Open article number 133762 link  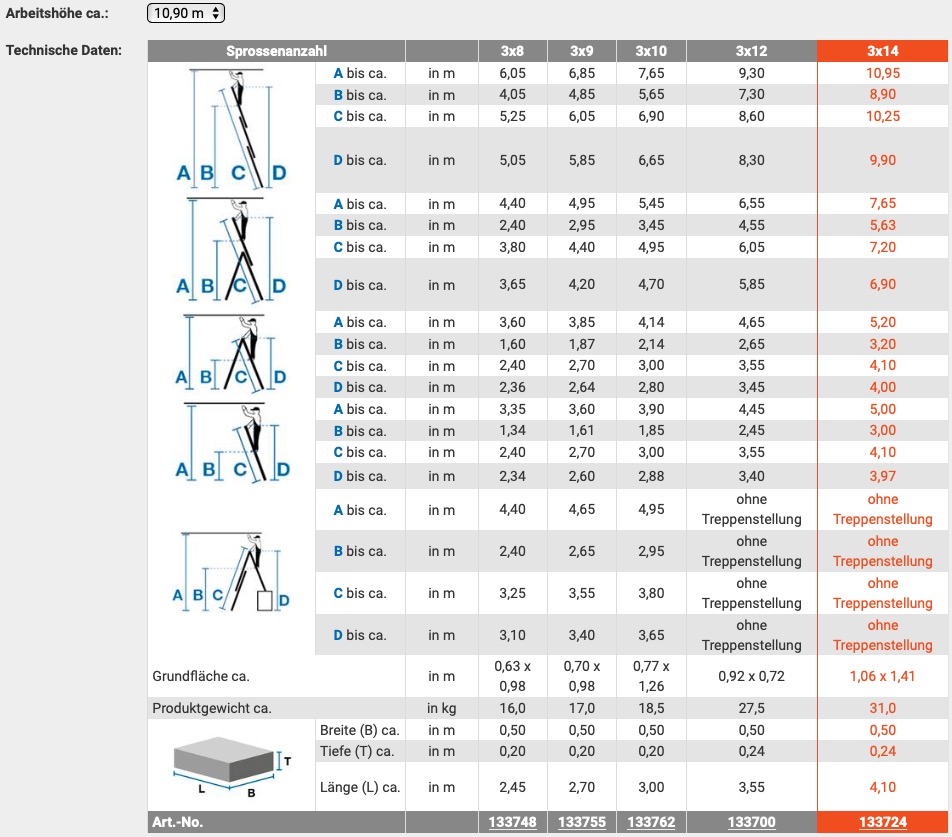[x=651, y=822]
